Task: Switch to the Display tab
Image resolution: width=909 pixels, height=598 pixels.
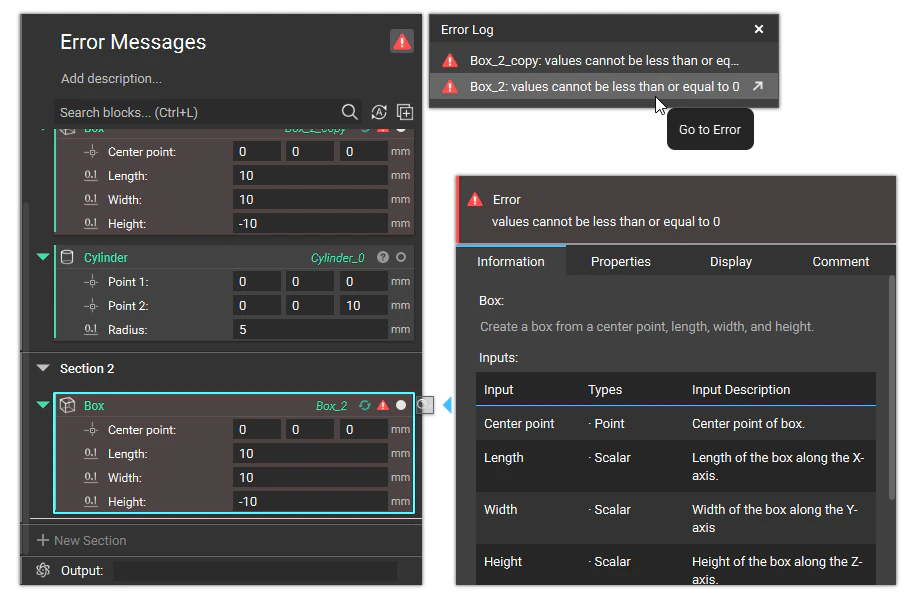Action: (x=730, y=261)
